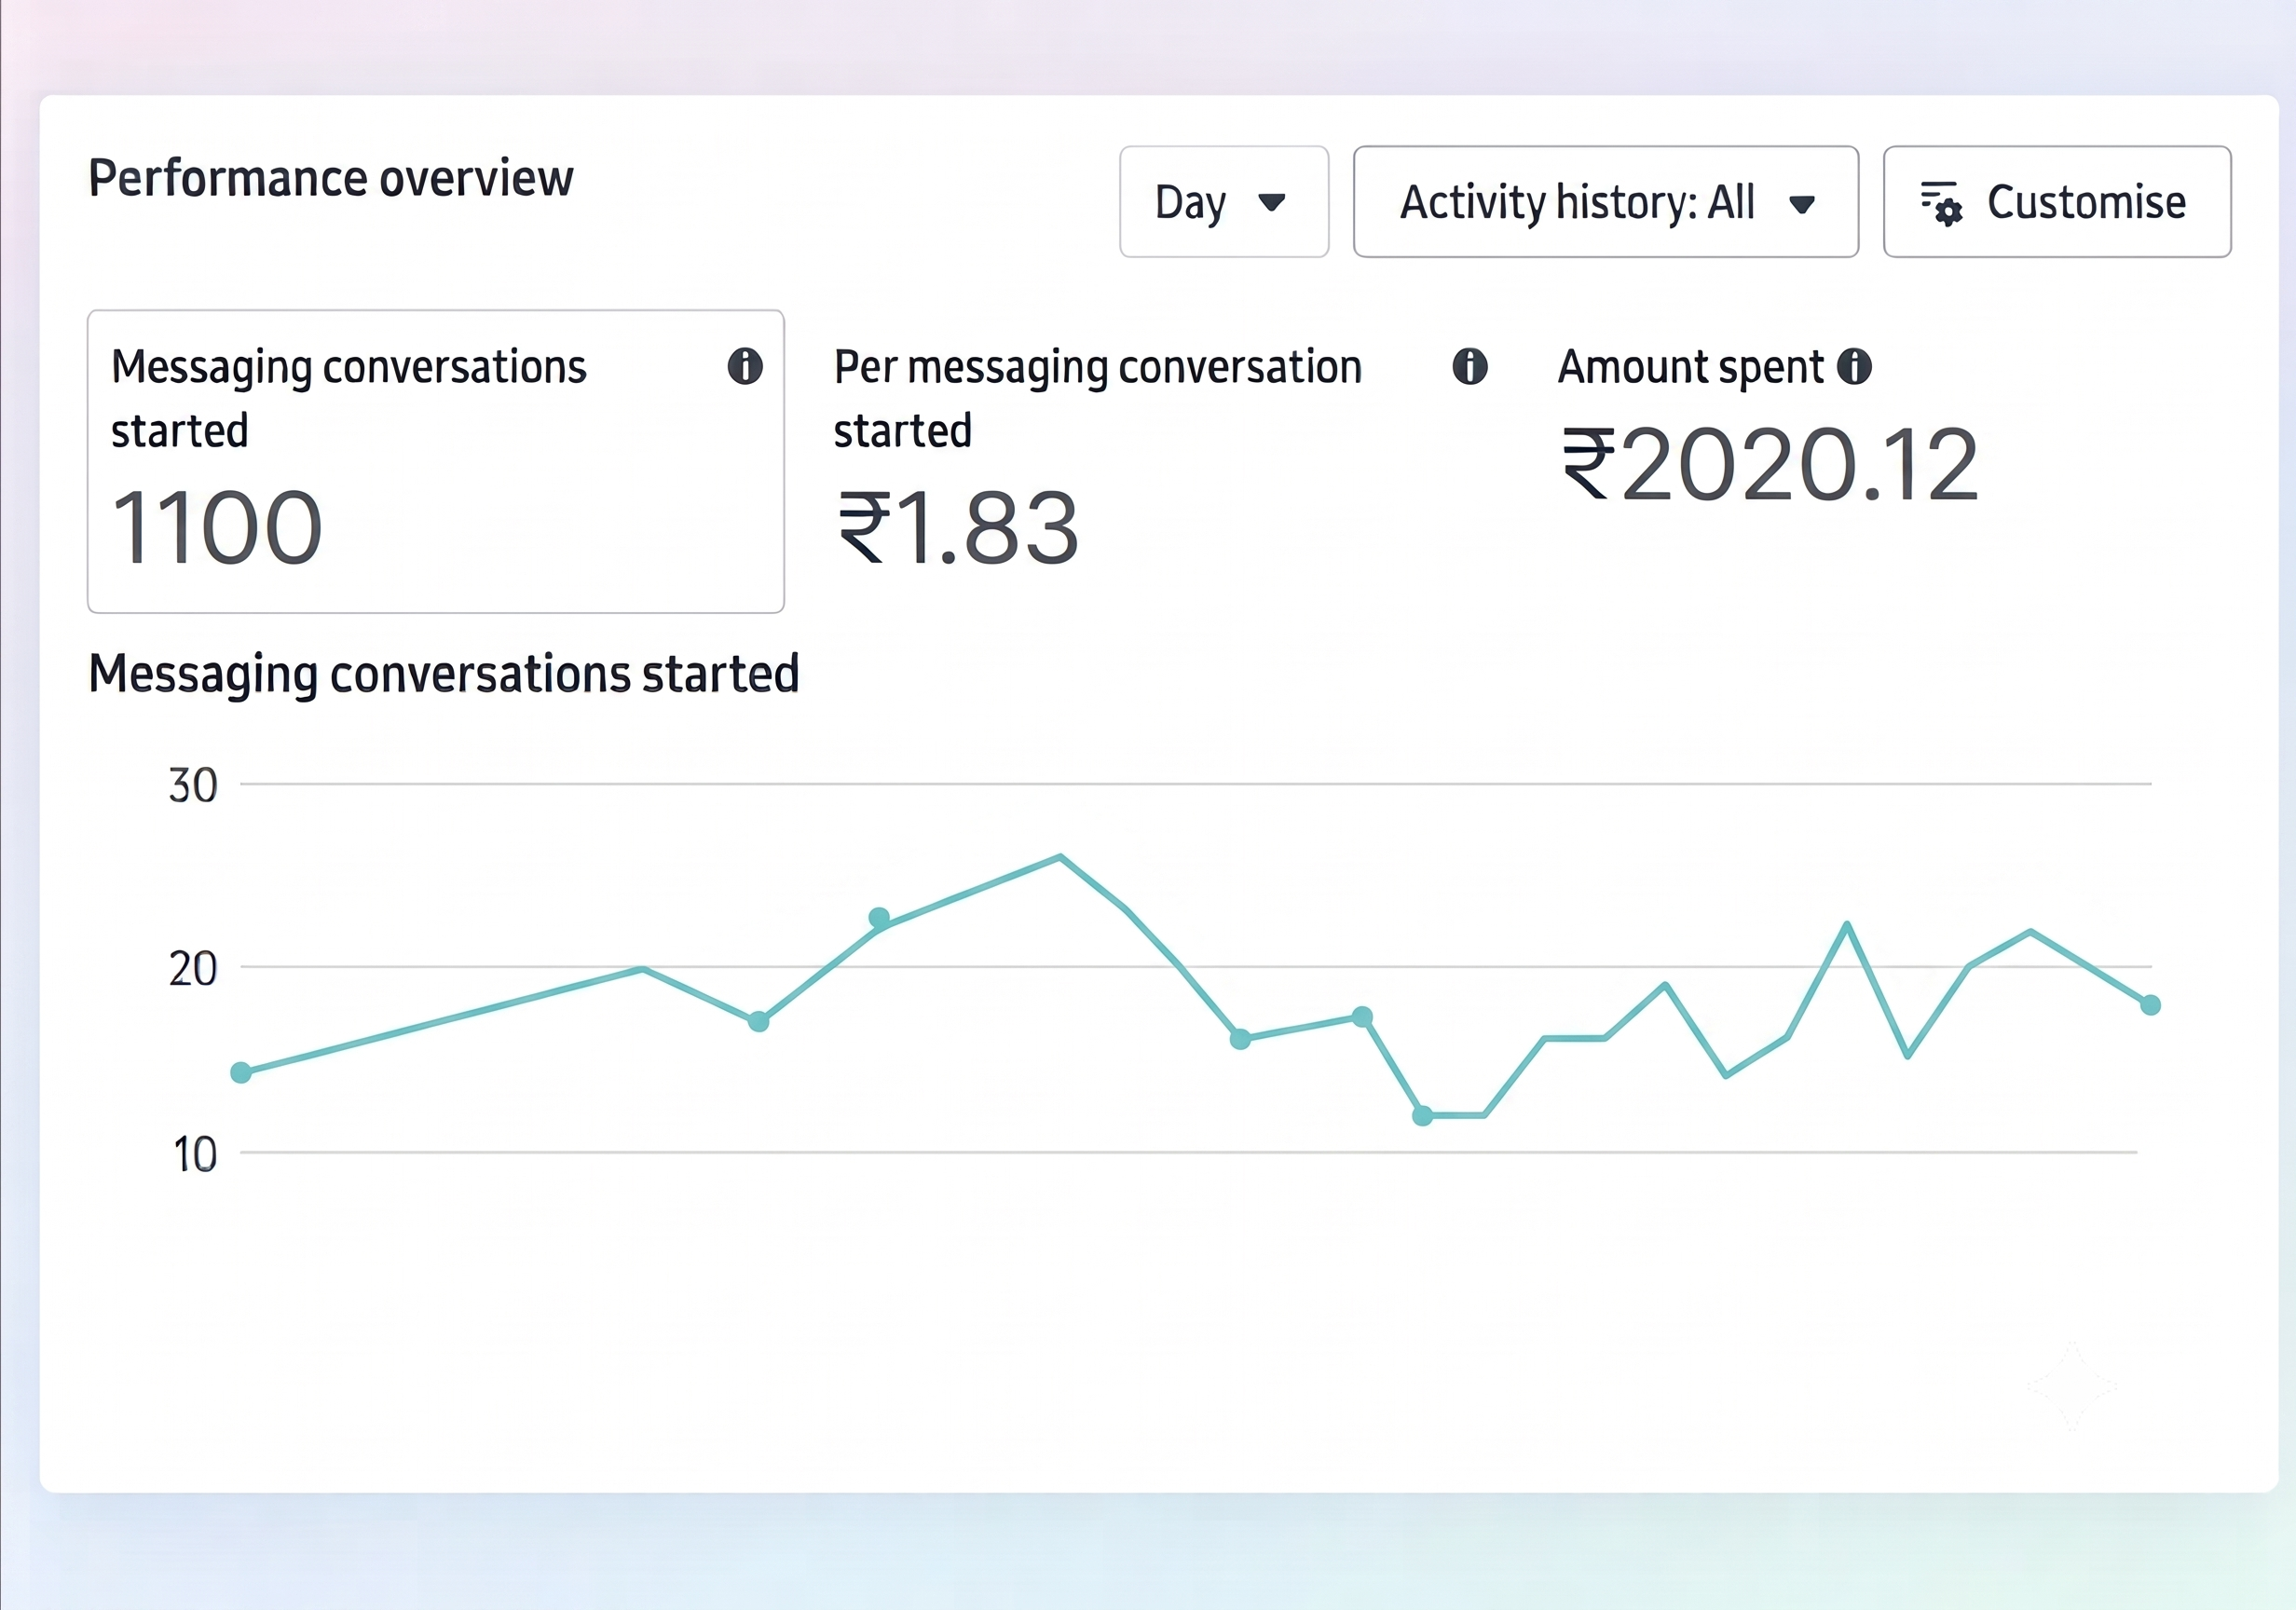
Task: Click the 20 y-axis label
Action: [193, 968]
